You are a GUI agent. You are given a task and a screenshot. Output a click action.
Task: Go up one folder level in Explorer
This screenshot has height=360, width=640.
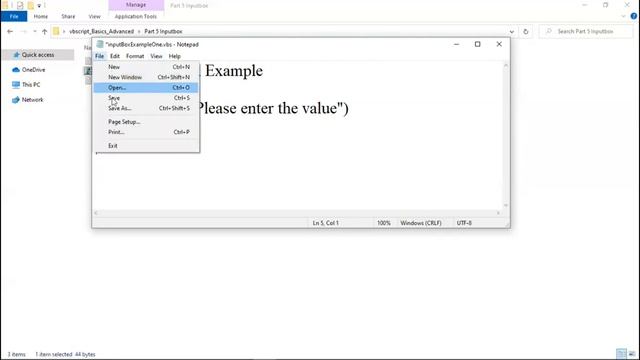(44, 31)
